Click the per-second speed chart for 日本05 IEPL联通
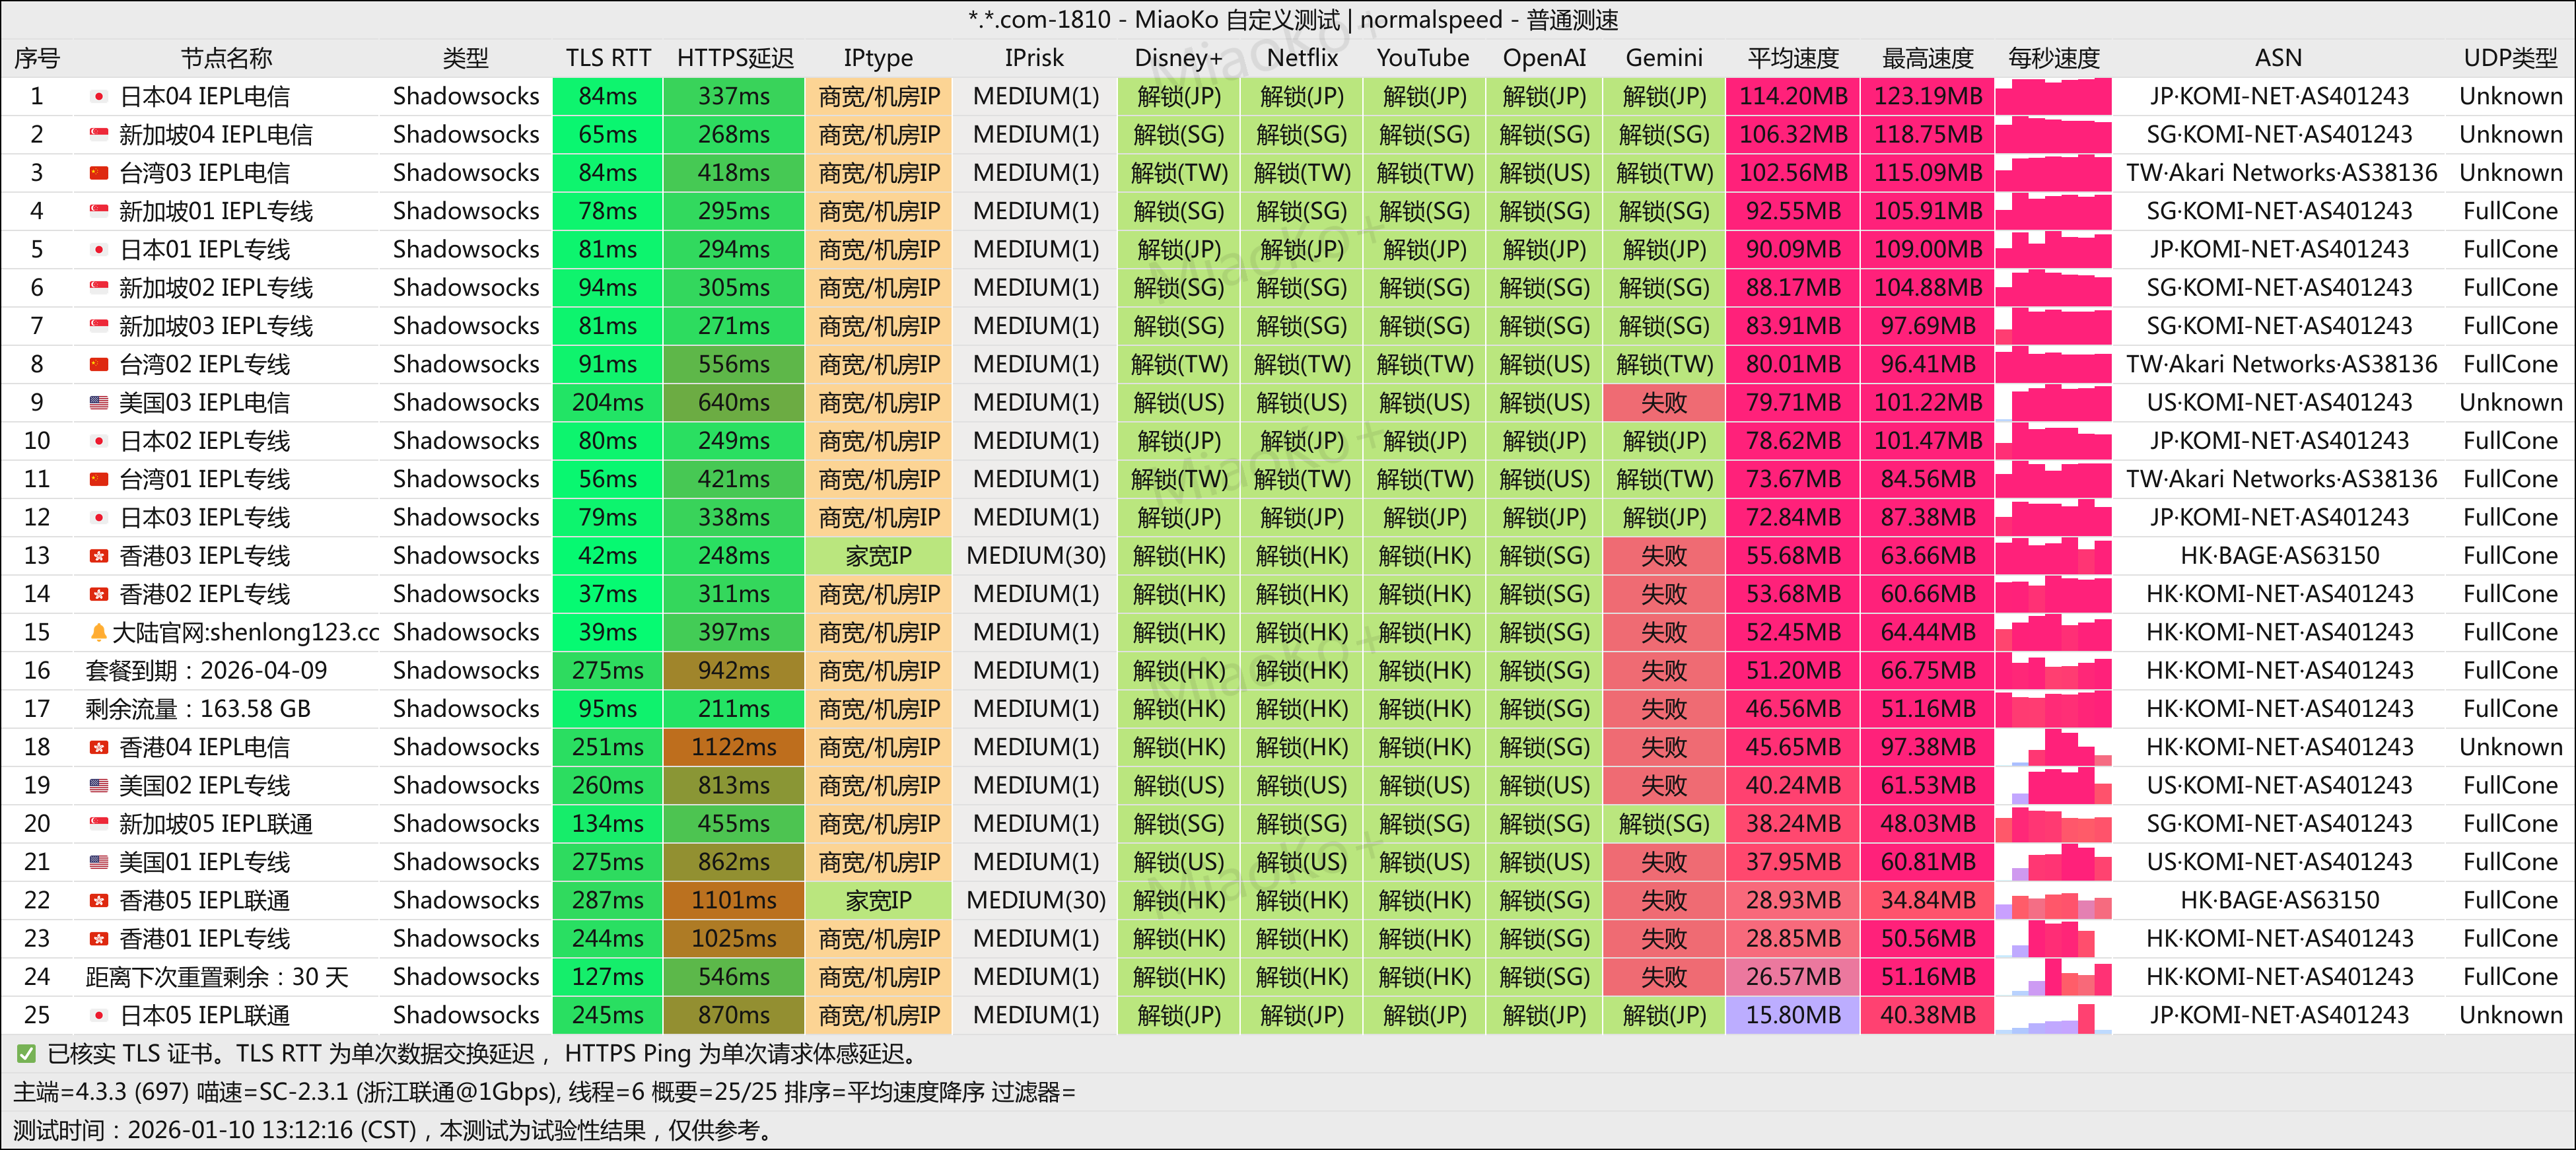2576x1150 pixels. [2053, 1015]
